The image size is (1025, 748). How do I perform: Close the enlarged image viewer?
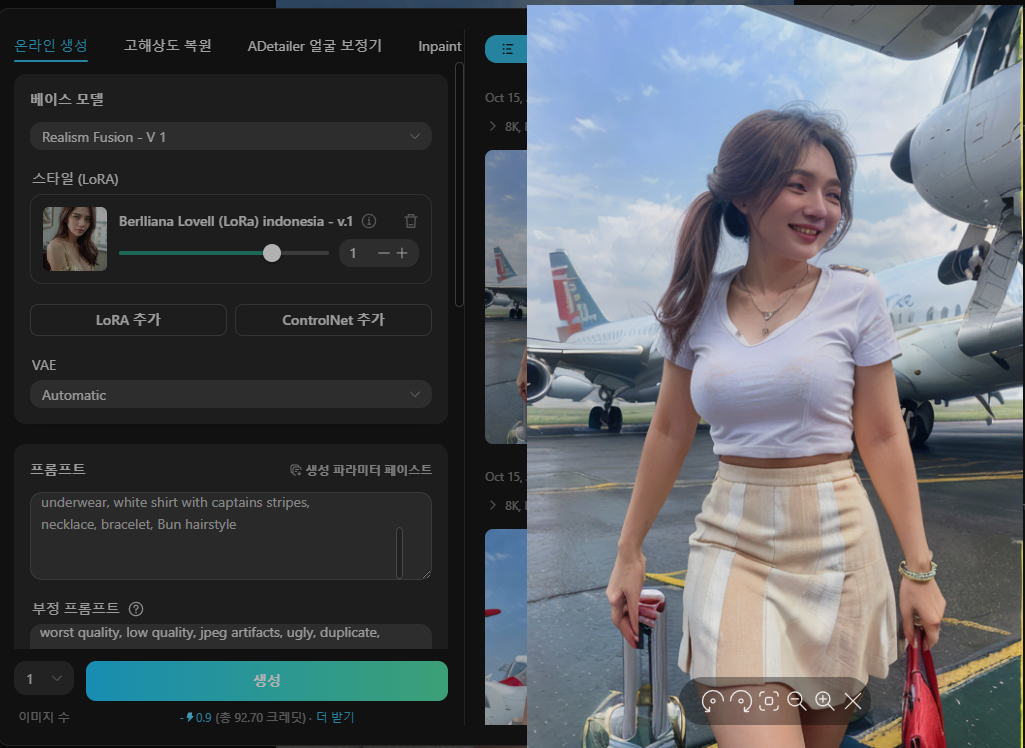[852, 702]
